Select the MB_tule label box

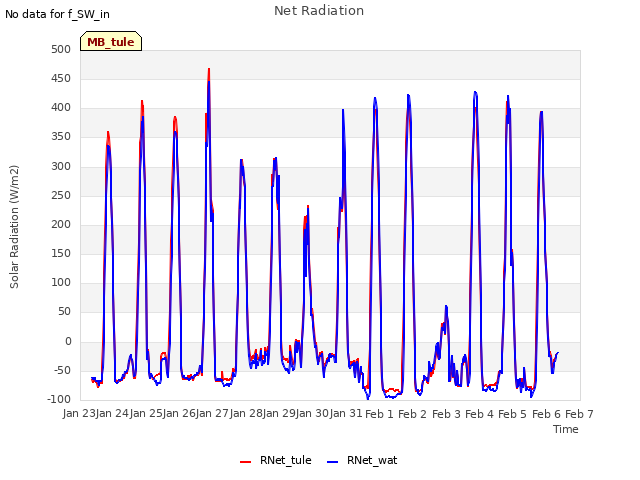(x=111, y=41)
